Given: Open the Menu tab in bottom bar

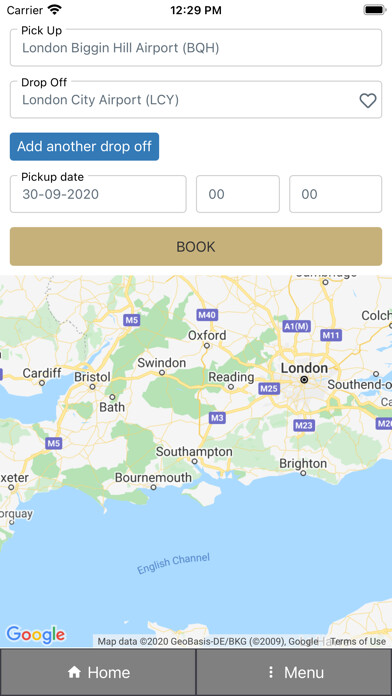Looking at the screenshot, I should tap(294, 672).
